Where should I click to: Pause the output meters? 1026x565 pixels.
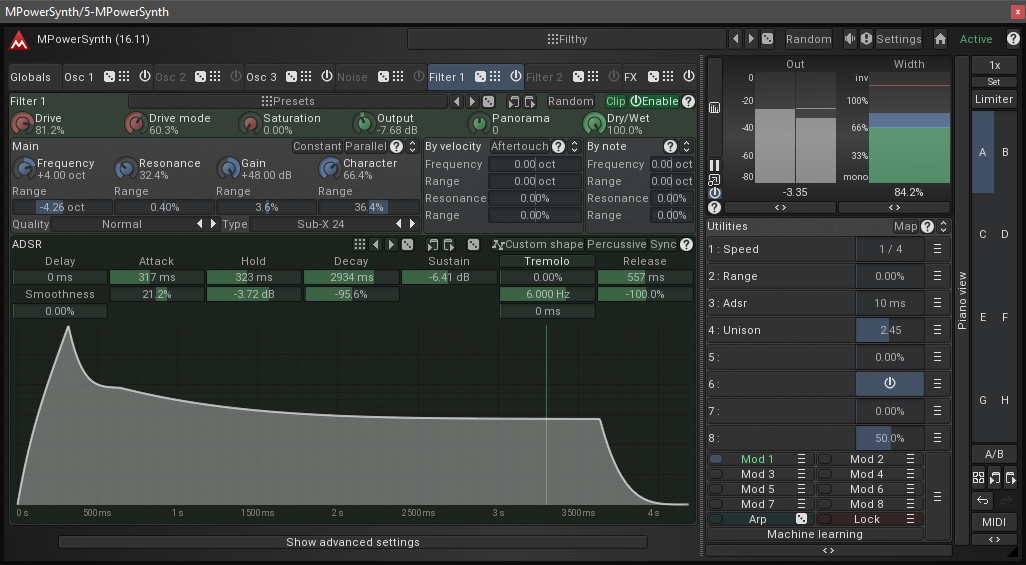coord(714,165)
